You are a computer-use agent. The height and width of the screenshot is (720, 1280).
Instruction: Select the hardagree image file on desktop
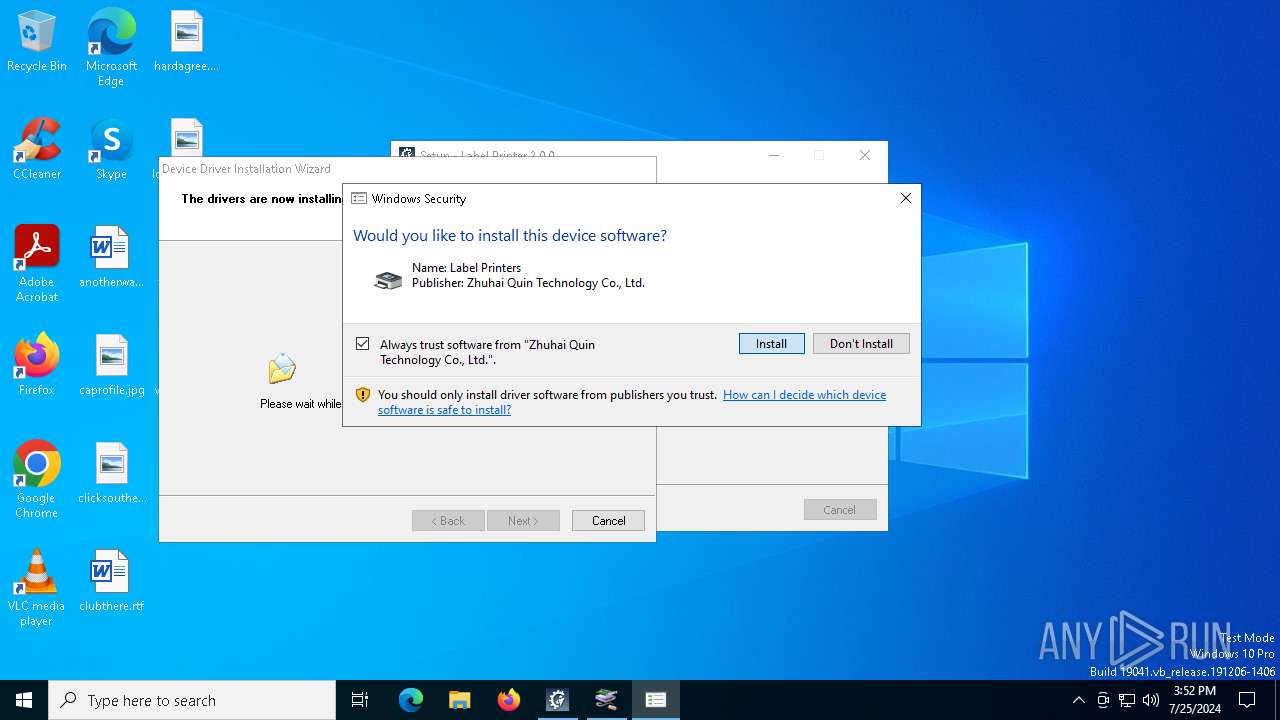[x=186, y=42]
